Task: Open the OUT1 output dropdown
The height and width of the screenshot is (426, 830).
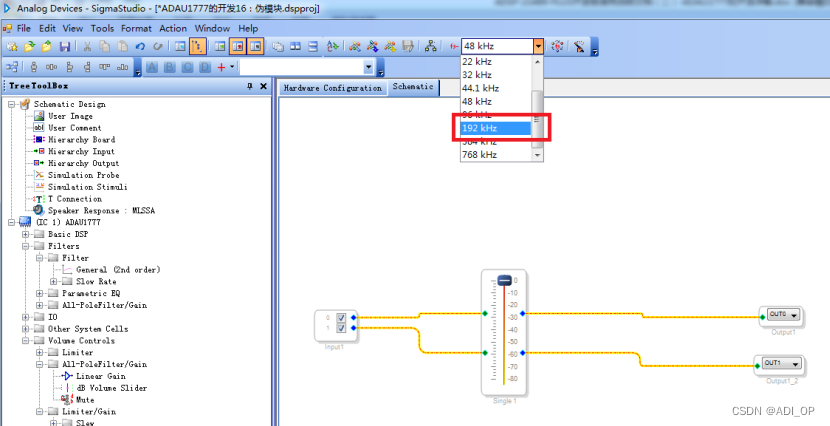Action: pyautogui.click(x=795, y=364)
